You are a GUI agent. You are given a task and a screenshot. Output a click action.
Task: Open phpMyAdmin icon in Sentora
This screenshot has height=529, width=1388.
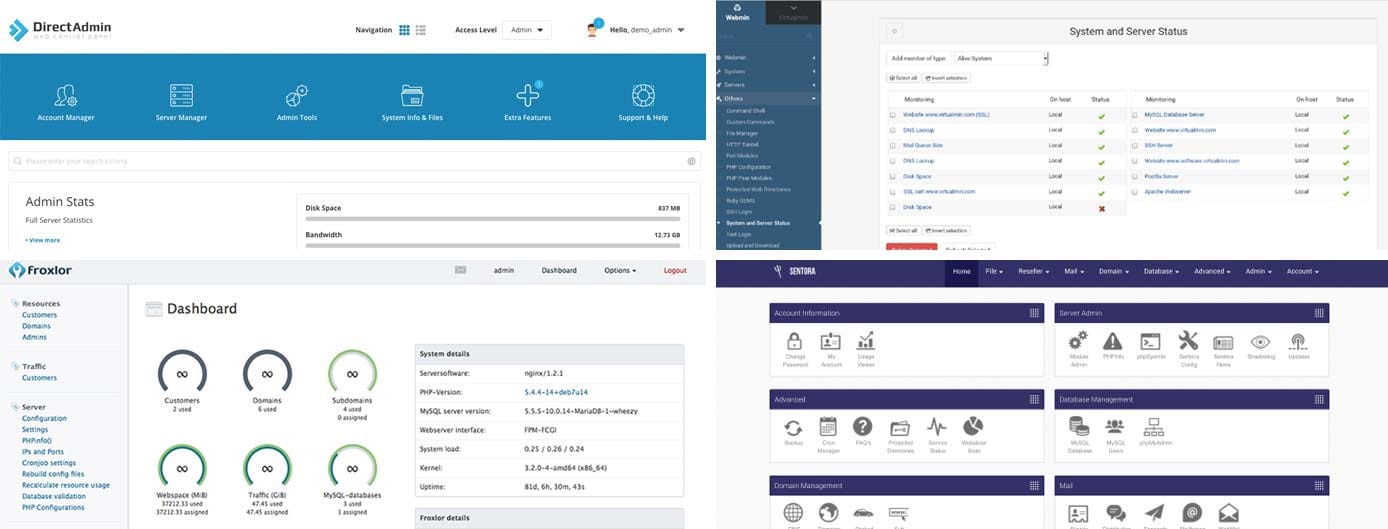pos(1153,427)
